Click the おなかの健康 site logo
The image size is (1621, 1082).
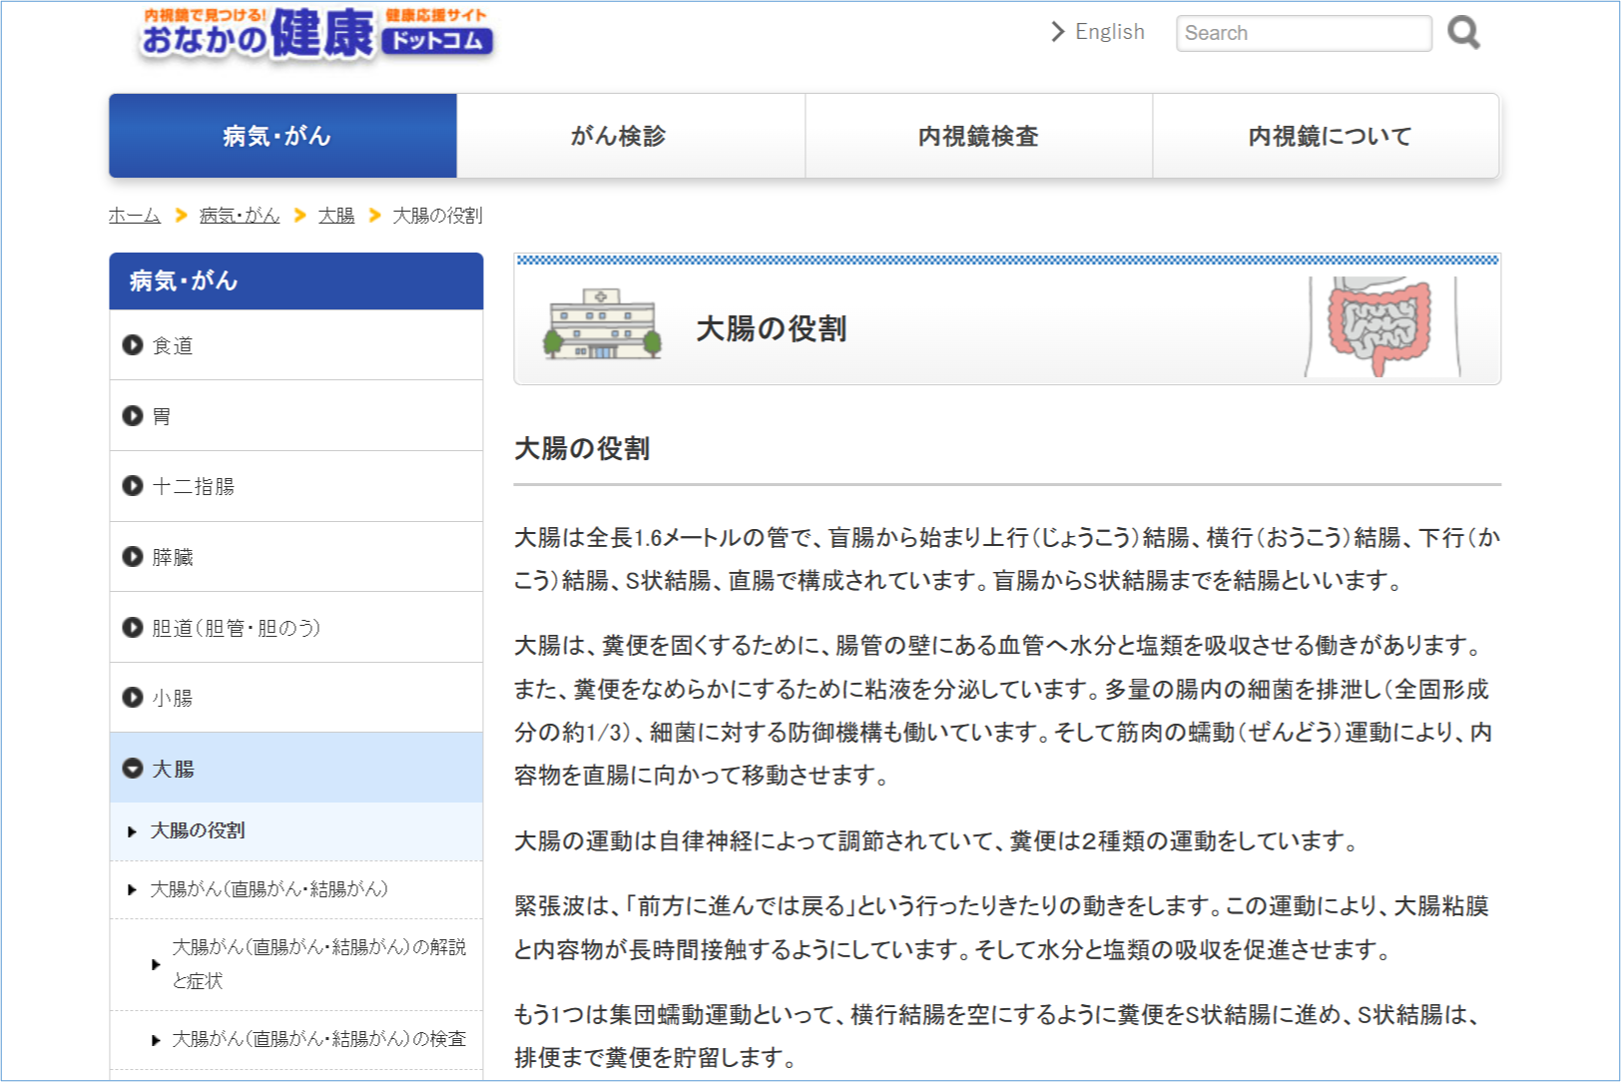317,34
